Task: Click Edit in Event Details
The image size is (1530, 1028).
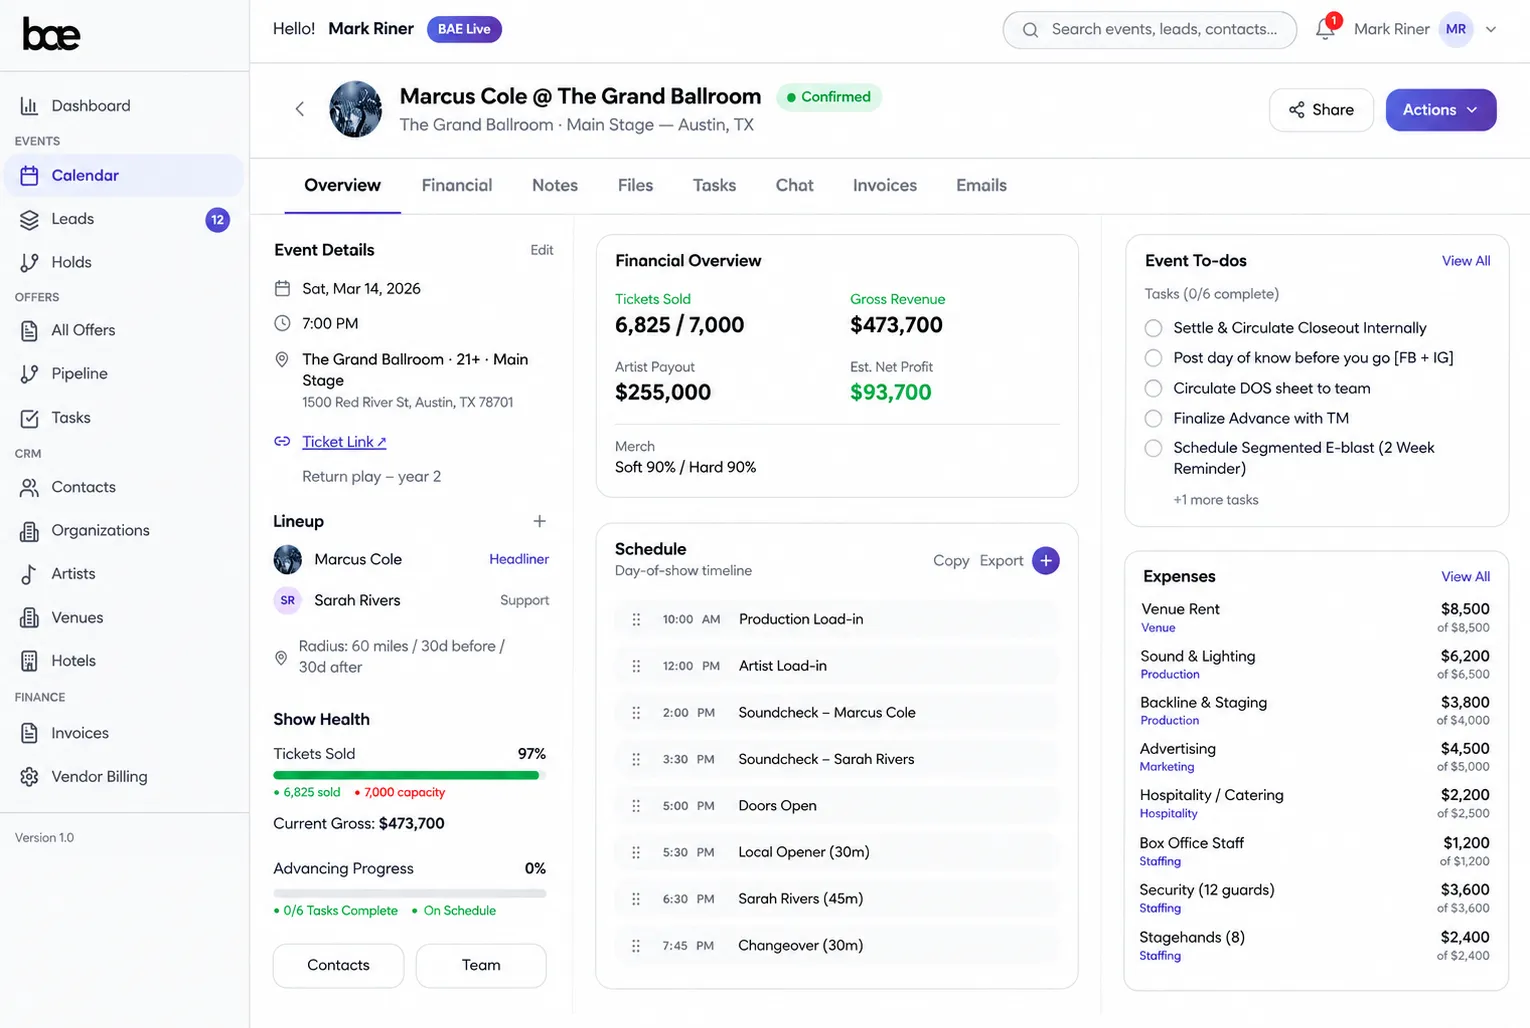Action: [x=541, y=250]
